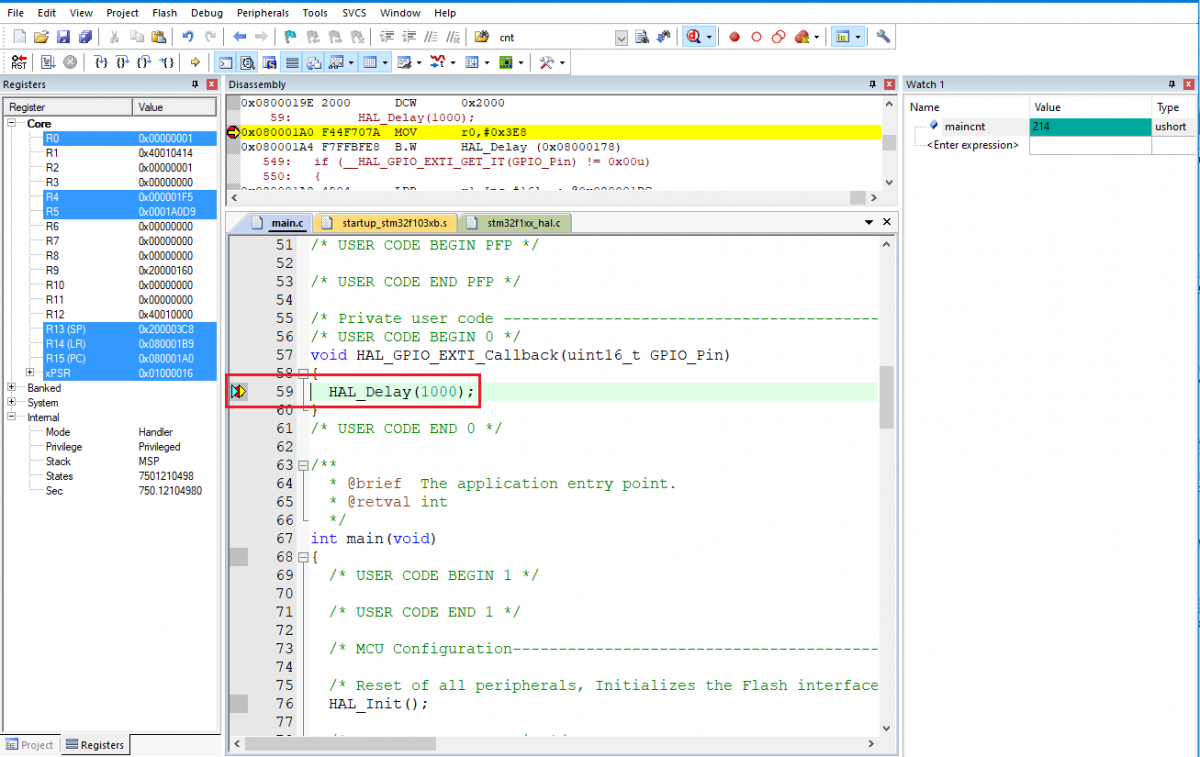Click the Run button in debug toolbar
This screenshot has height=757, width=1200.
coord(47,62)
